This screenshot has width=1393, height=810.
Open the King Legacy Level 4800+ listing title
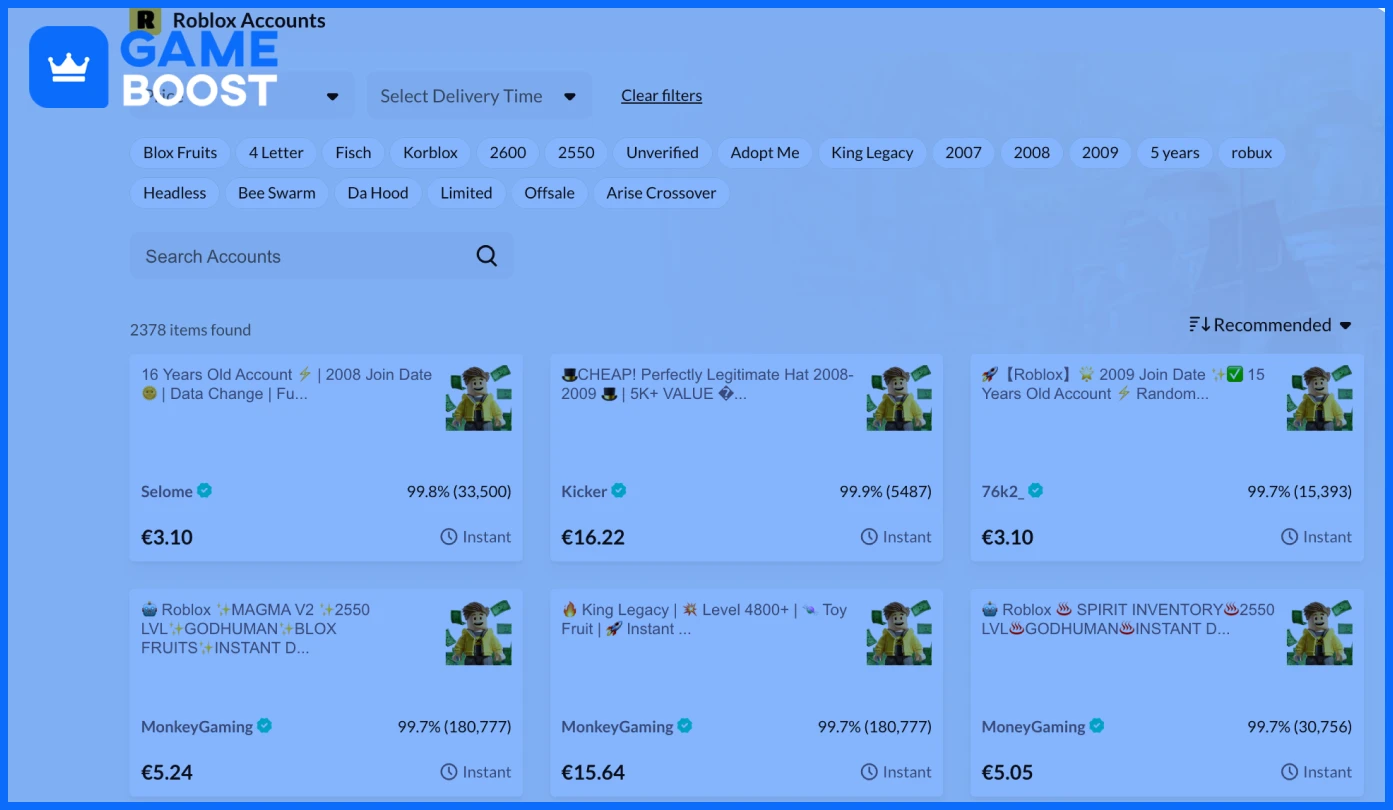point(704,619)
